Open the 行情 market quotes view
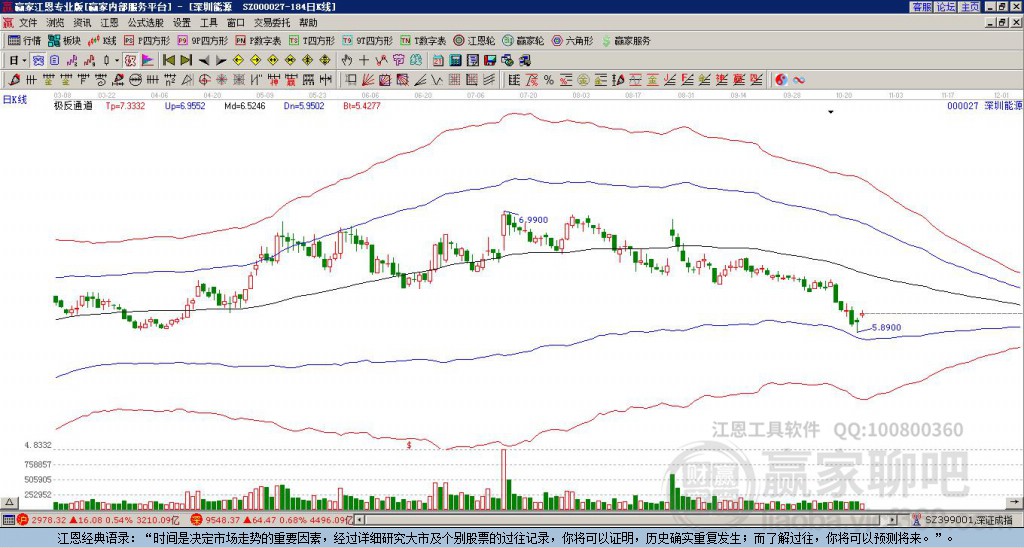 point(24,40)
